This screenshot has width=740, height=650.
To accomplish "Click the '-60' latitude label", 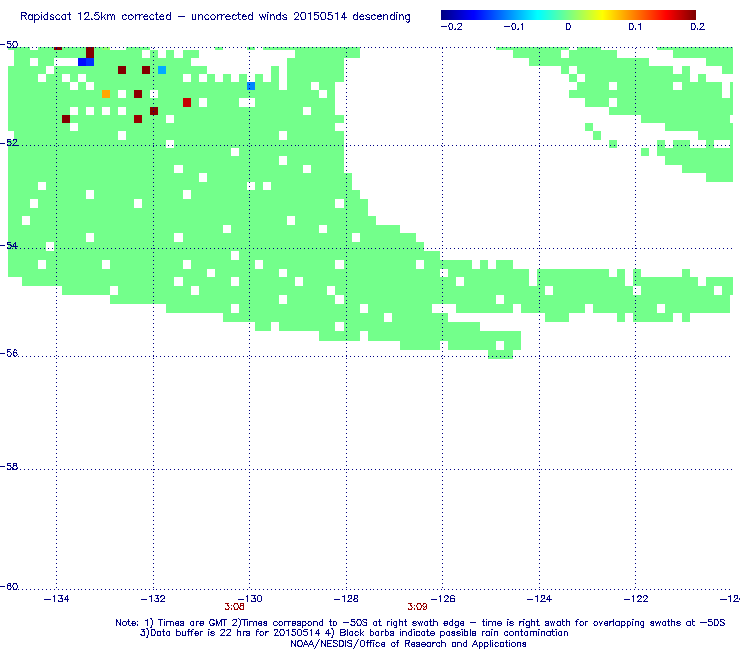I will point(9,586).
